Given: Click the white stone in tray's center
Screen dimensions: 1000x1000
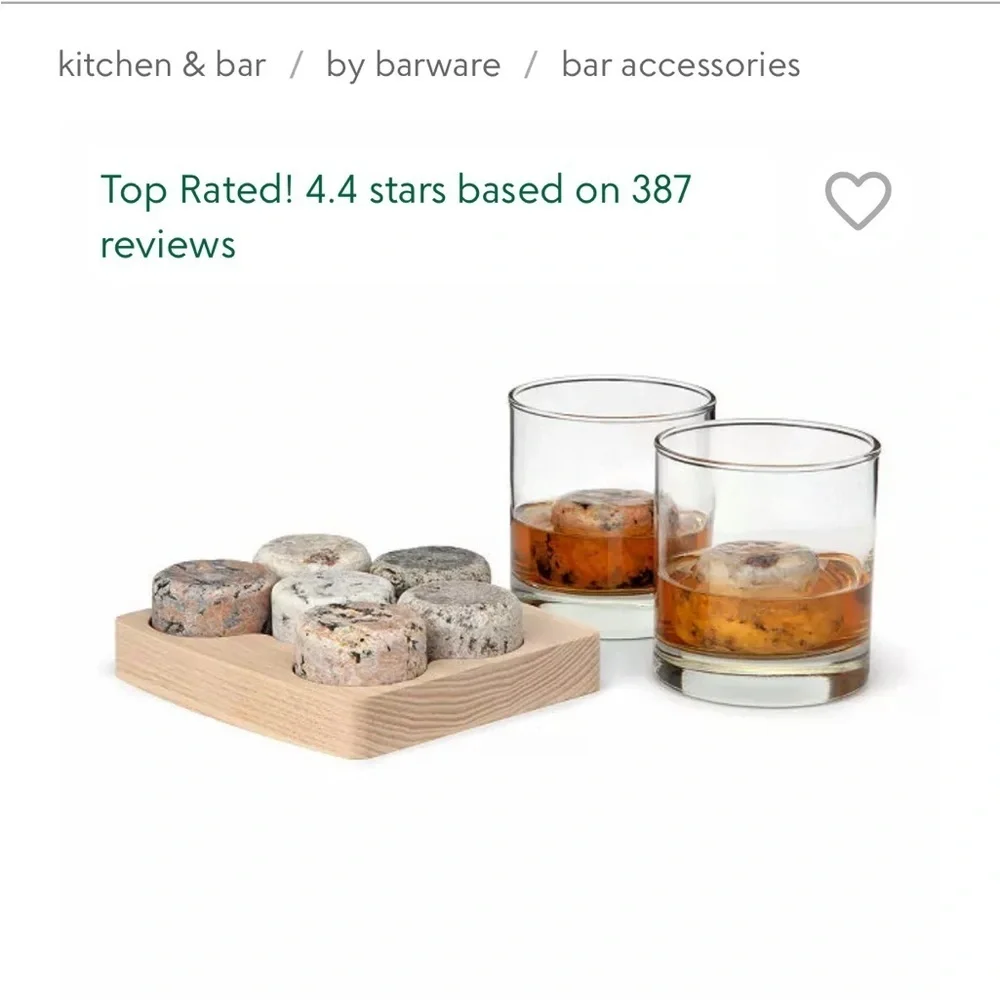Looking at the screenshot, I should pos(333,598).
